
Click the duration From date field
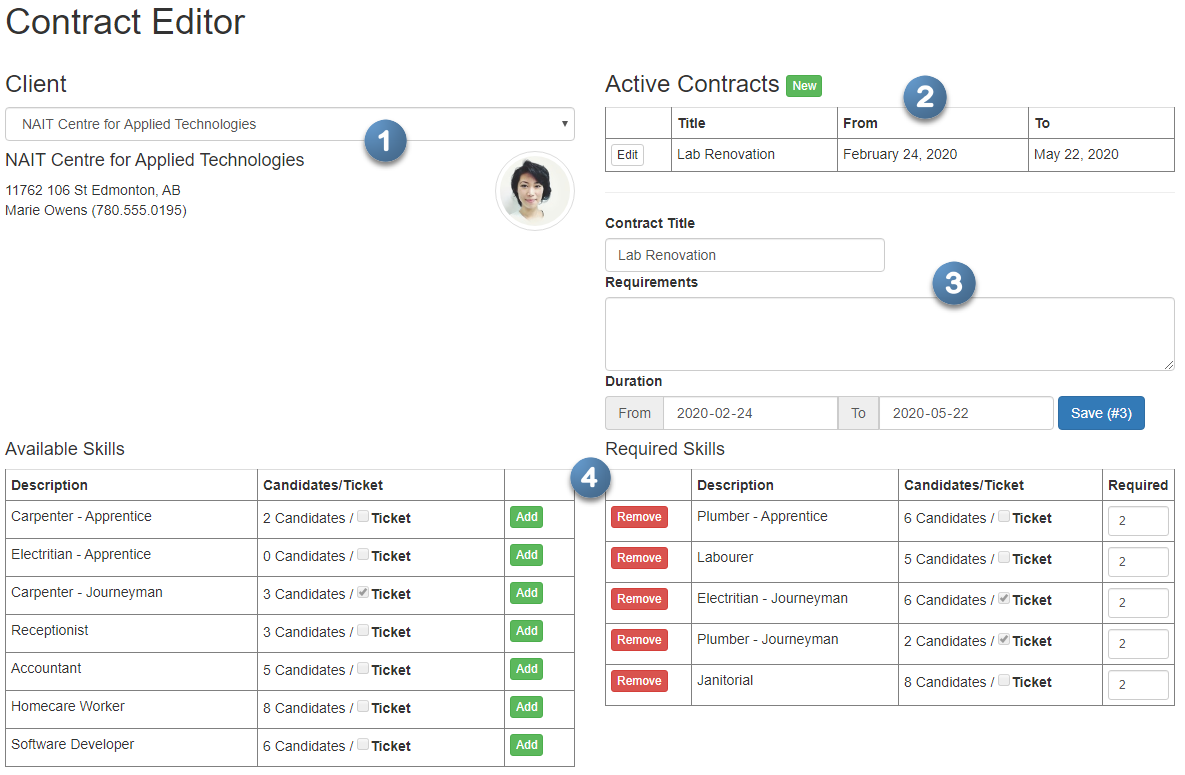pos(750,413)
